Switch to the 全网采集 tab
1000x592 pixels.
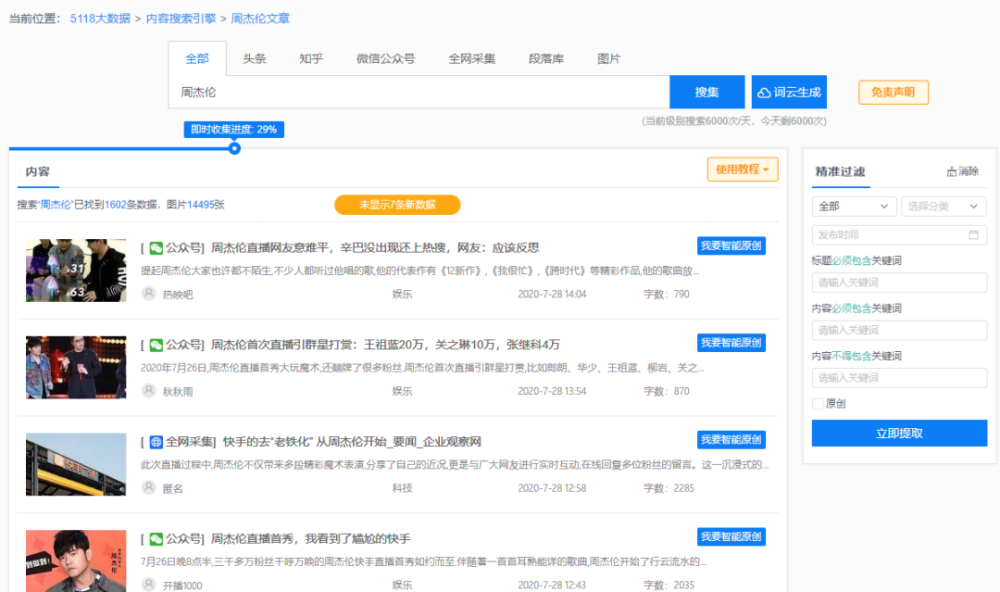[x=472, y=59]
